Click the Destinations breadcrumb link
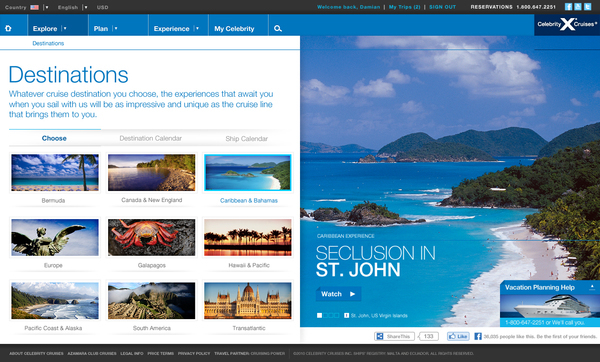The width and height of the screenshot is (600, 362). click(x=48, y=43)
